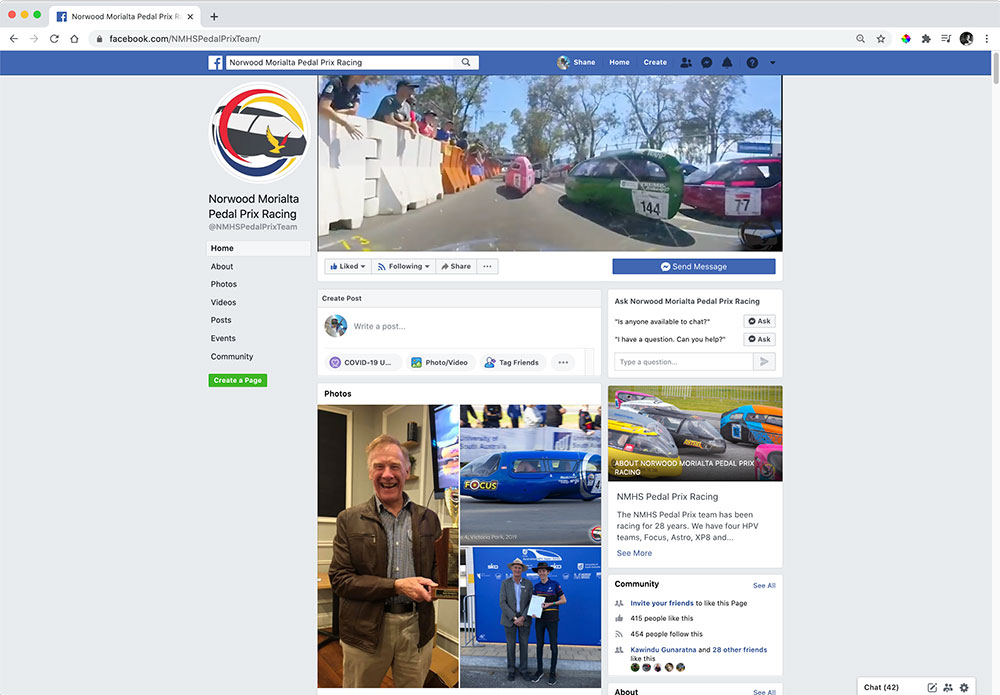Viewport: 1000px width, 695px height.
Task: Open Posts in the page sidebar
Action: point(221,320)
